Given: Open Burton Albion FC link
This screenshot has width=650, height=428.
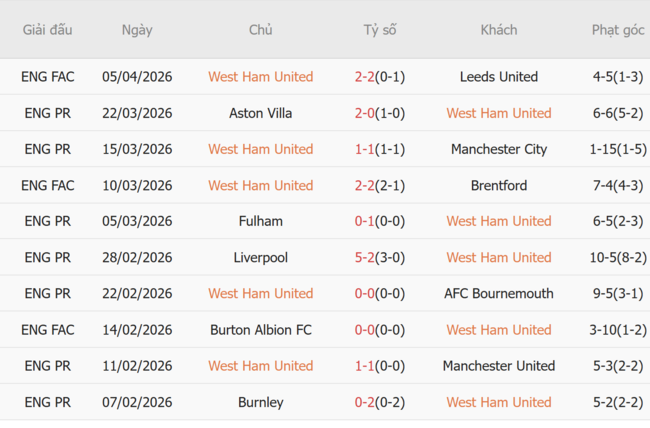Looking at the screenshot, I should click(260, 329).
